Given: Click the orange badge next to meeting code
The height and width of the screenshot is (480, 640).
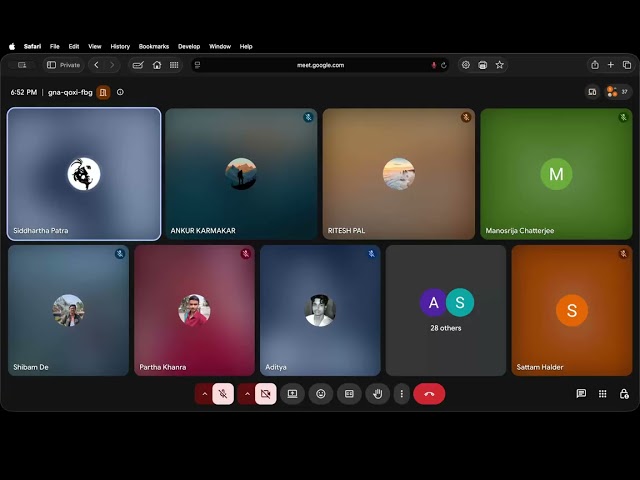Looking at the screenshot, I should [x=103, y=92].
